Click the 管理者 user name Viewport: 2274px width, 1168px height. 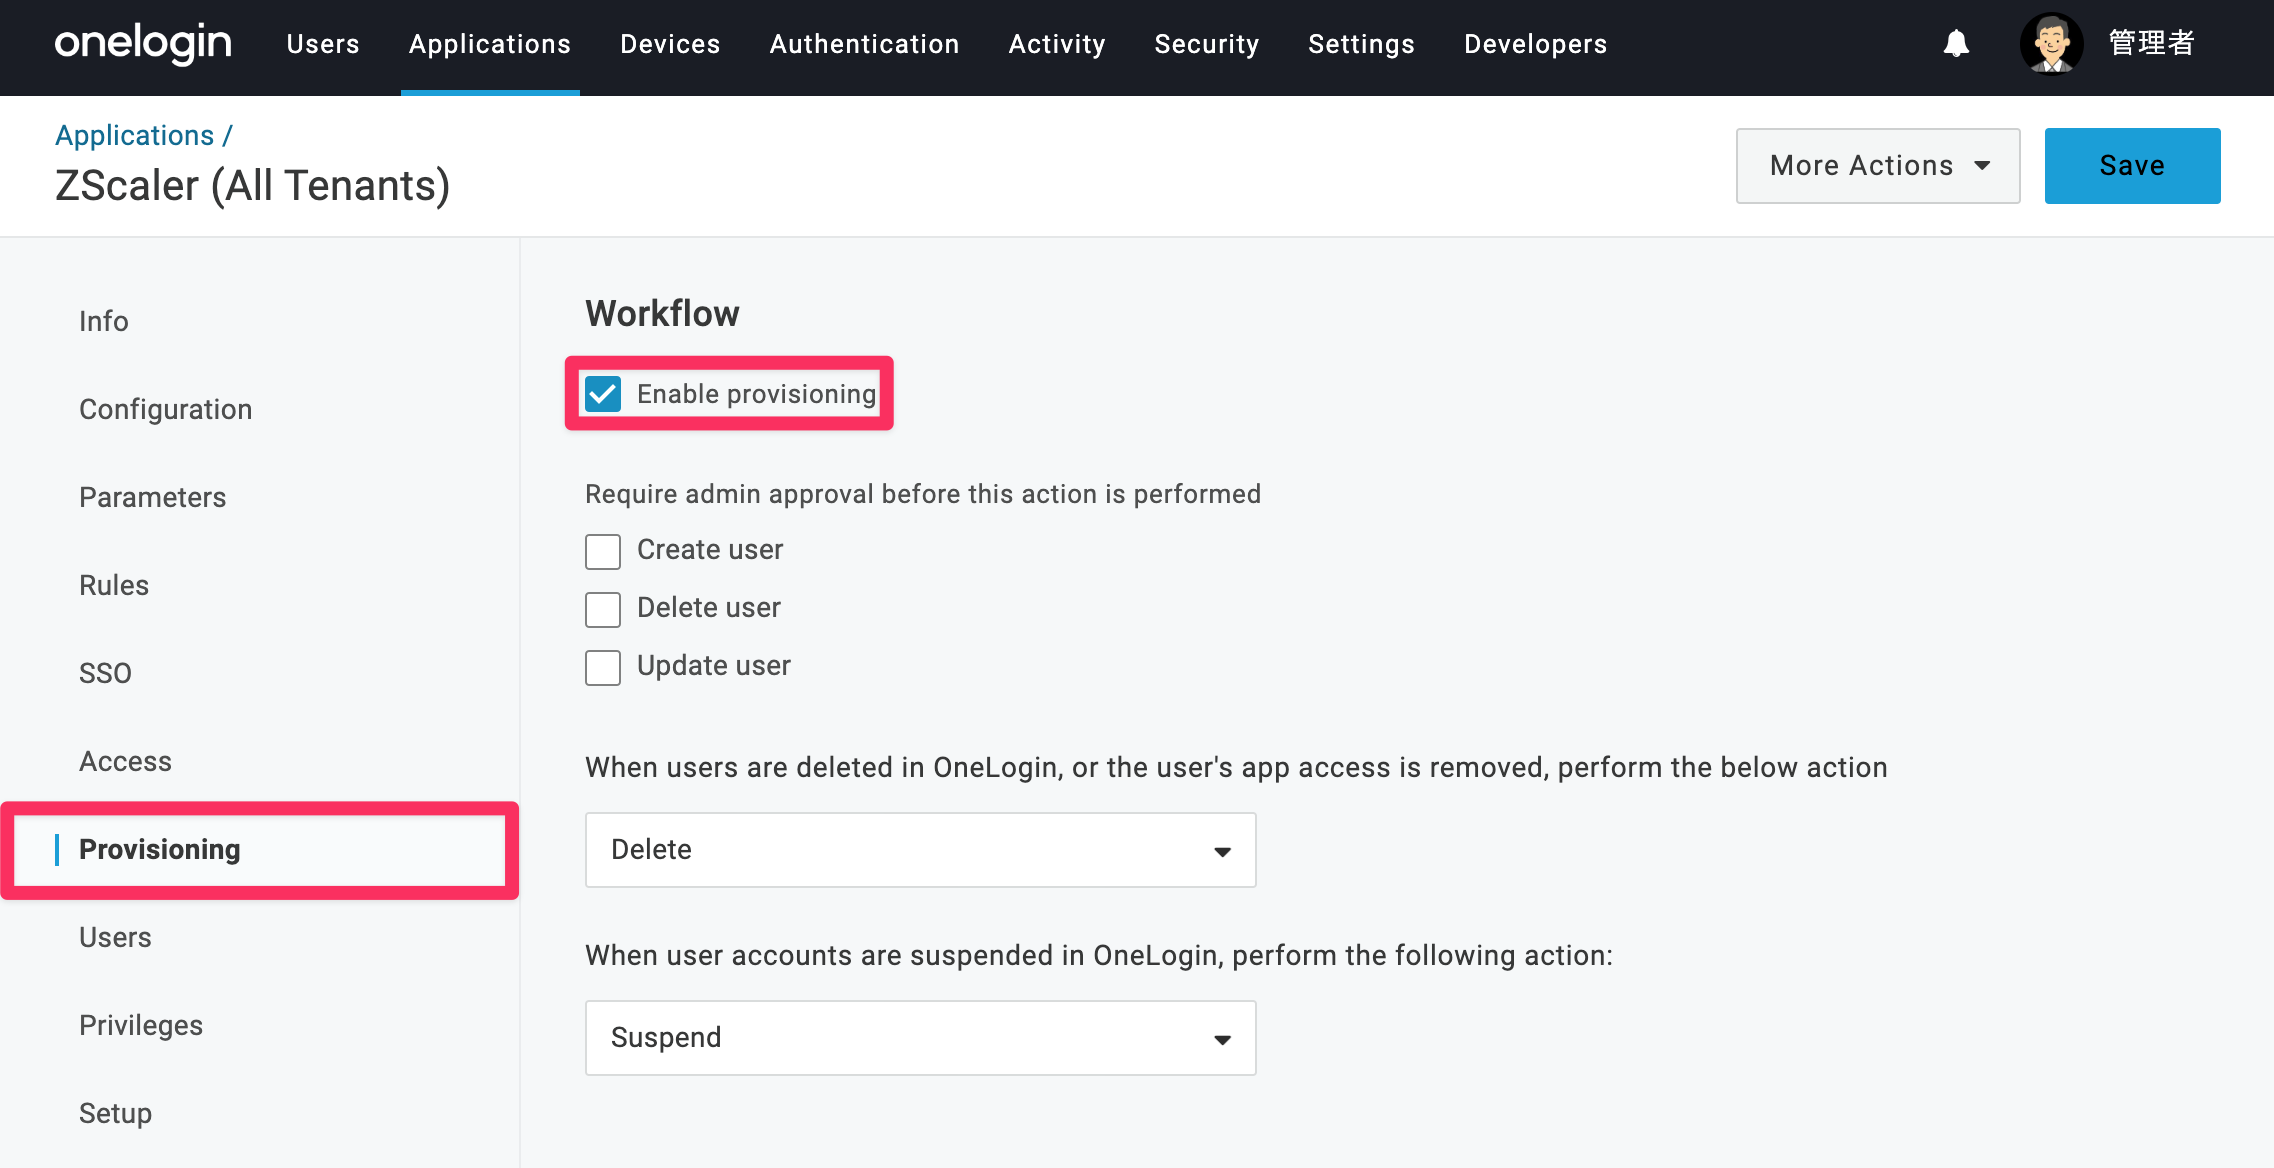coord(2152,43)
